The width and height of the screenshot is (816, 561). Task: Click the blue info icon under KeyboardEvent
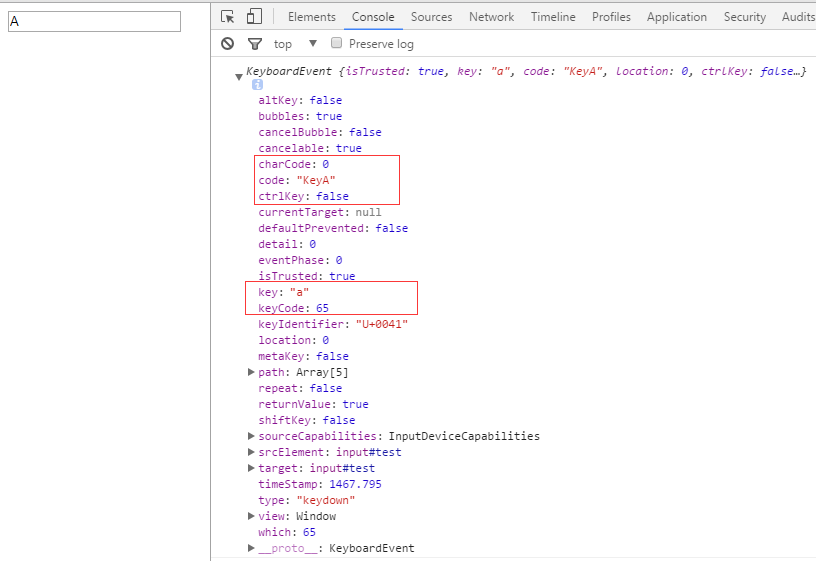(x=257, y=85)
